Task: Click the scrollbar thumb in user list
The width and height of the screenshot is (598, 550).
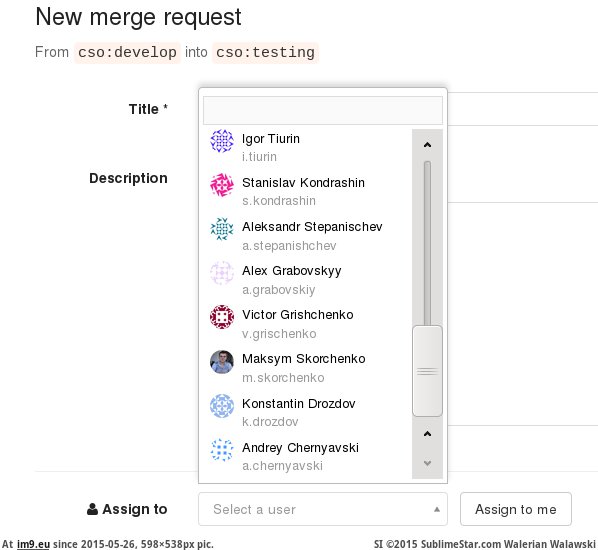Action: (427, 371)
